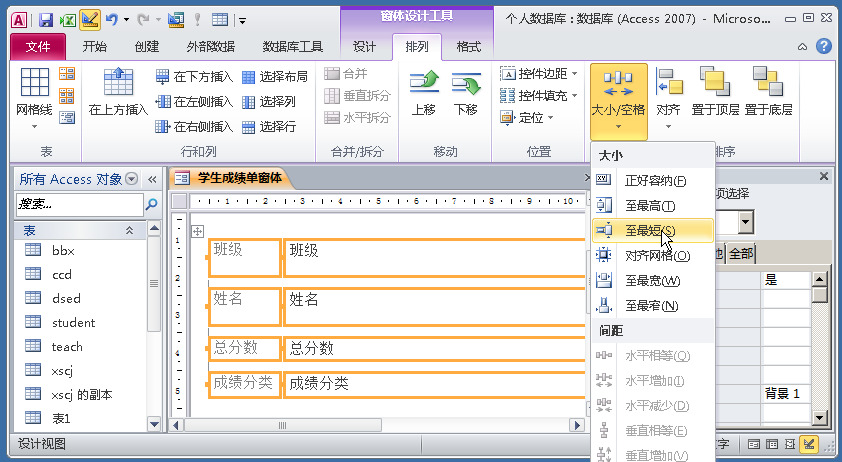
Task: Open the student table
Action: click(81, 322)
